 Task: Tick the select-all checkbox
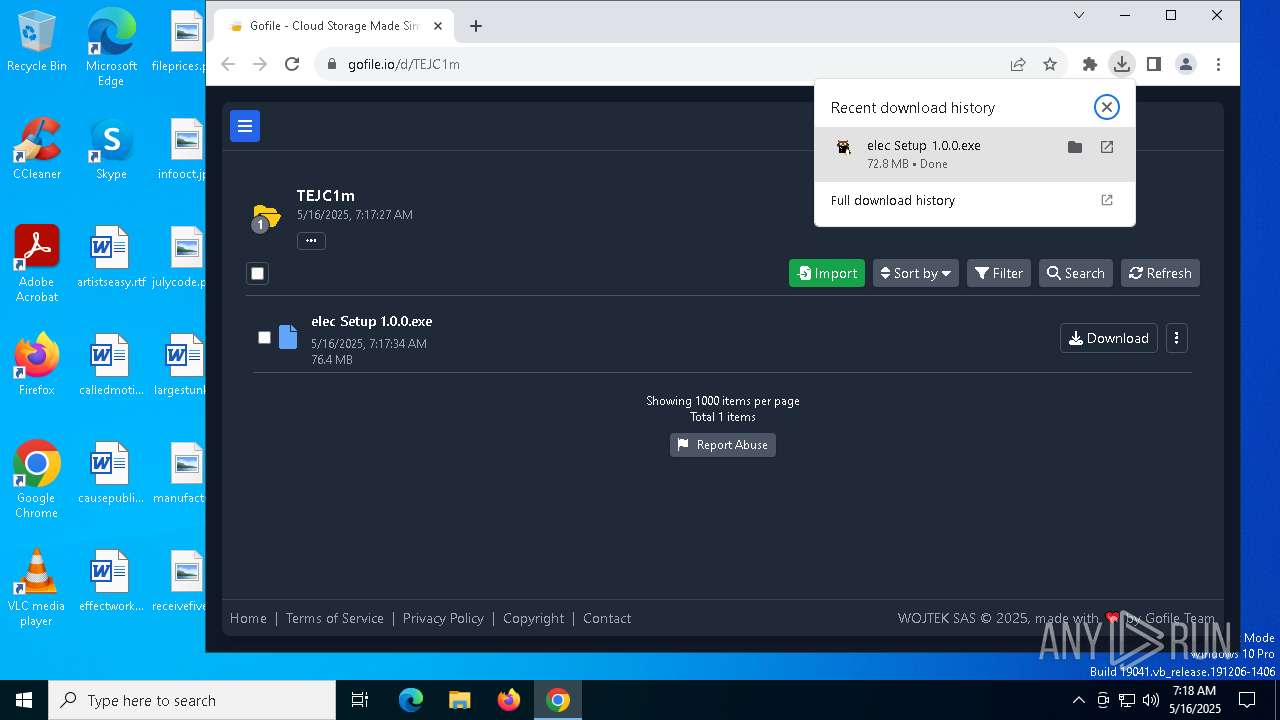258,273
